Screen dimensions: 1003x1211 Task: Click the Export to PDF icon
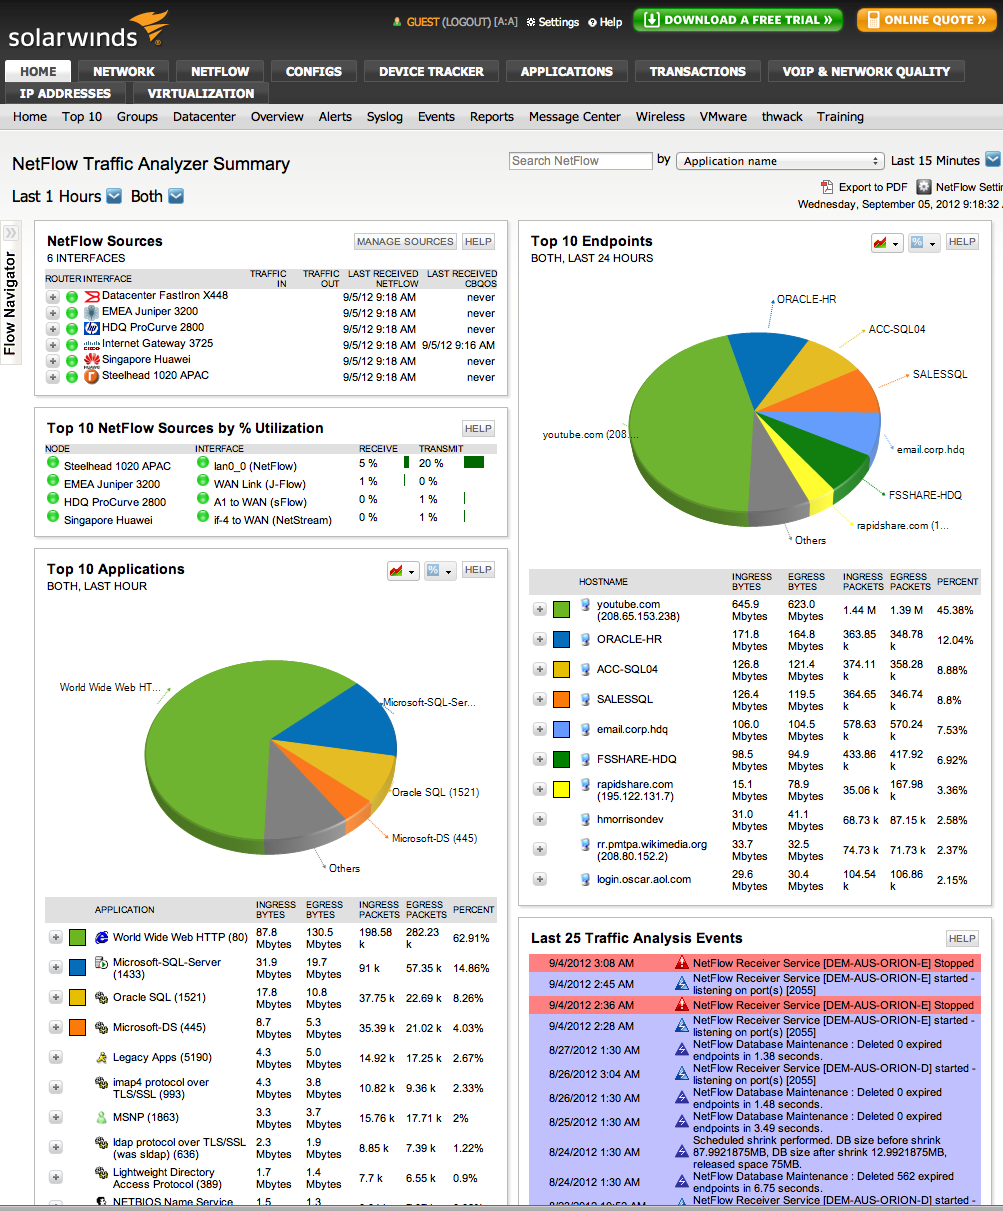[x=826, y=187]
